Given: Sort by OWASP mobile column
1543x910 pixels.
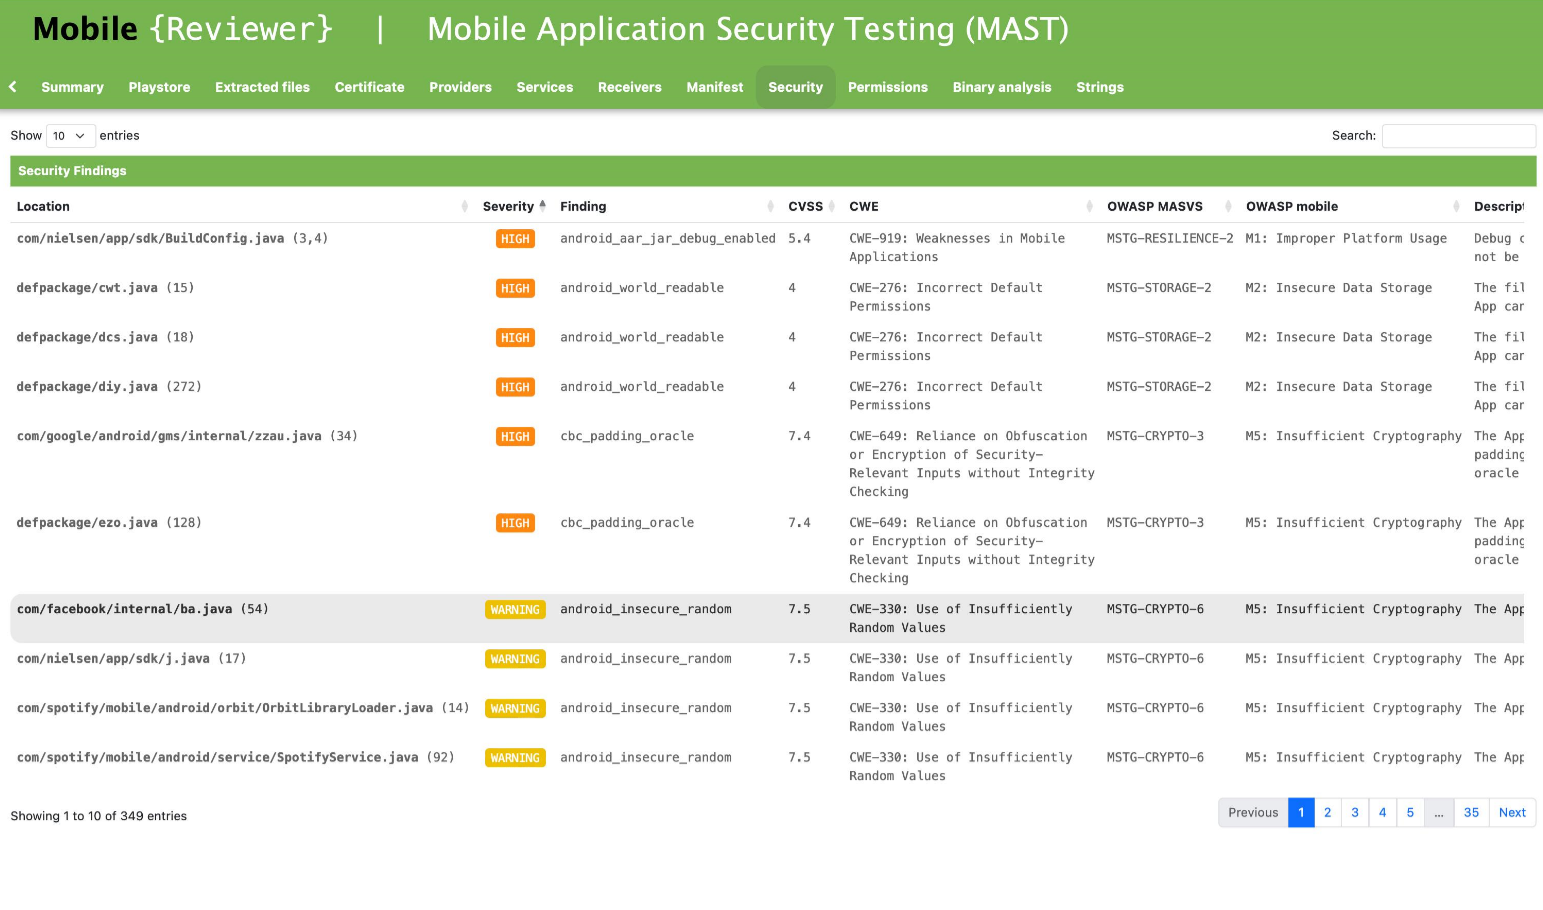Looking at the screenshot, I should pos(1291,207).
